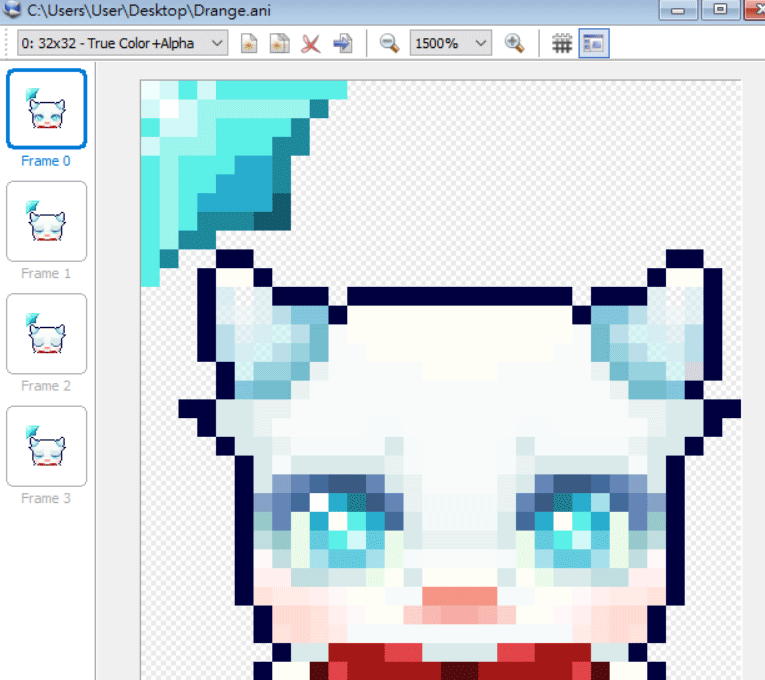Select the Frame 2 thumbnail
765x680 pixels.
click(x=46, y=334)
